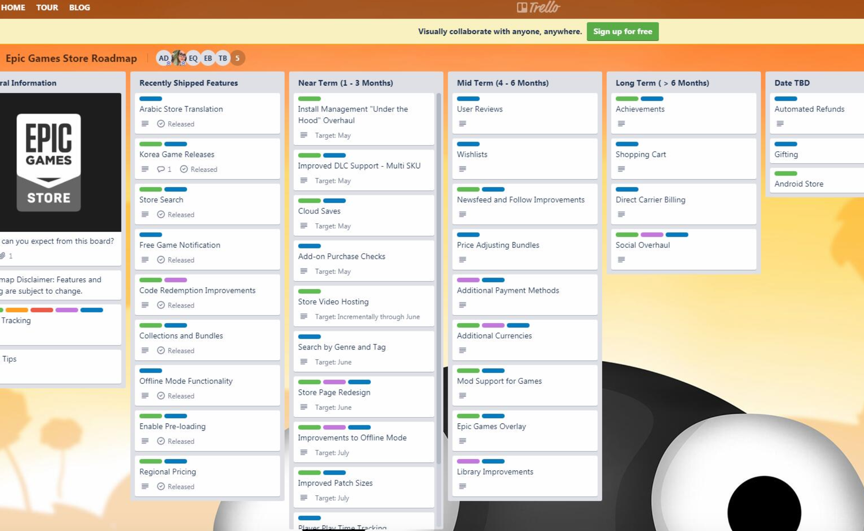
Task: Click description icon on User Reviews card
Action: (462, 124)
